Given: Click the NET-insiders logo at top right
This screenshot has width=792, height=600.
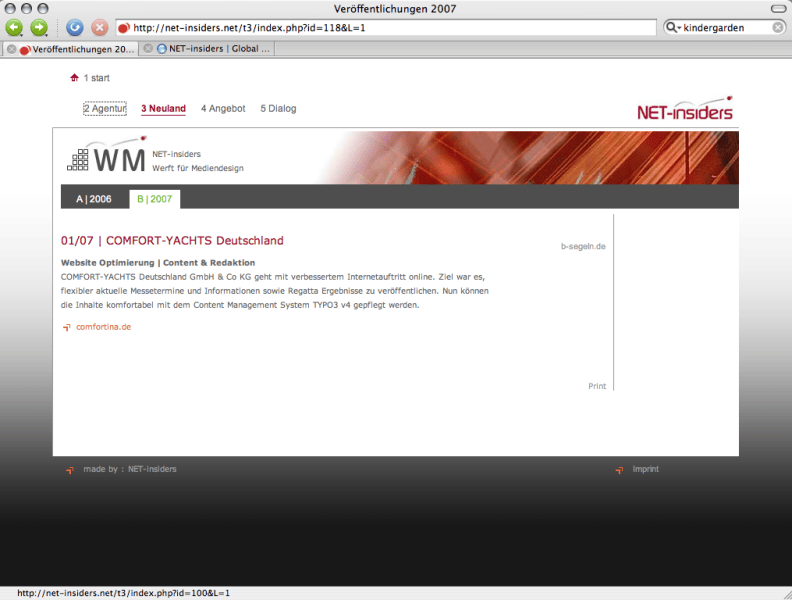Looking at the screenshot, I should (685, 109).
